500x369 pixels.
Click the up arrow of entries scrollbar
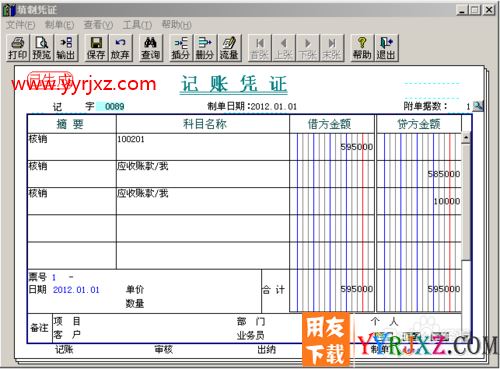(x=466, y=137)
